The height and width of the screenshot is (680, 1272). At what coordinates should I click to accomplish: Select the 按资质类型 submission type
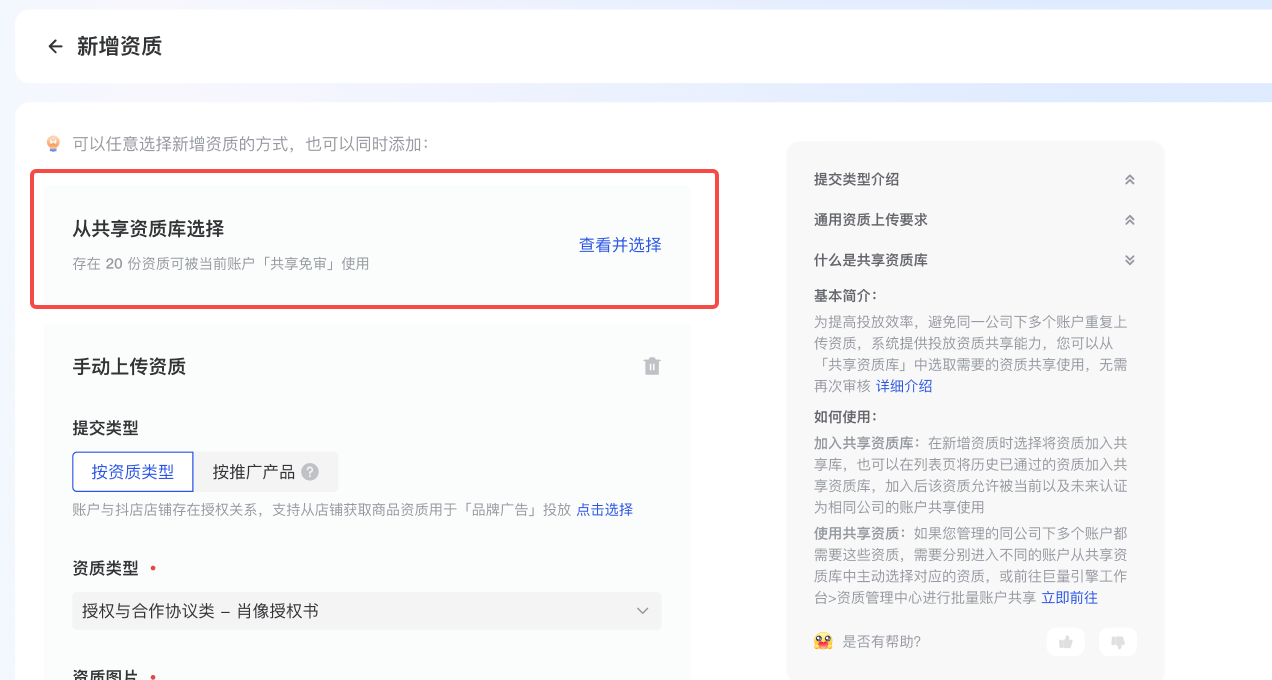[133, 472]
